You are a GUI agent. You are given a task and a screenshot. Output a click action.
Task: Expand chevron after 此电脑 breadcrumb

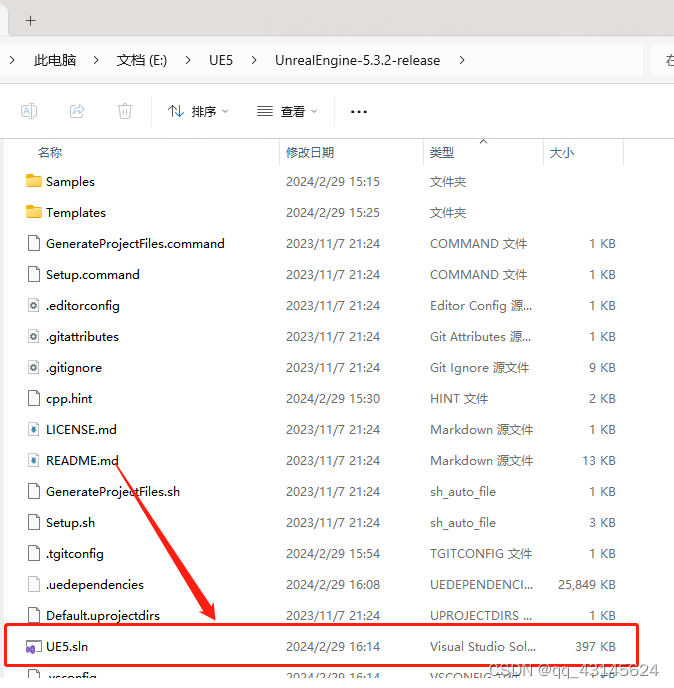[x=96, y=60]
